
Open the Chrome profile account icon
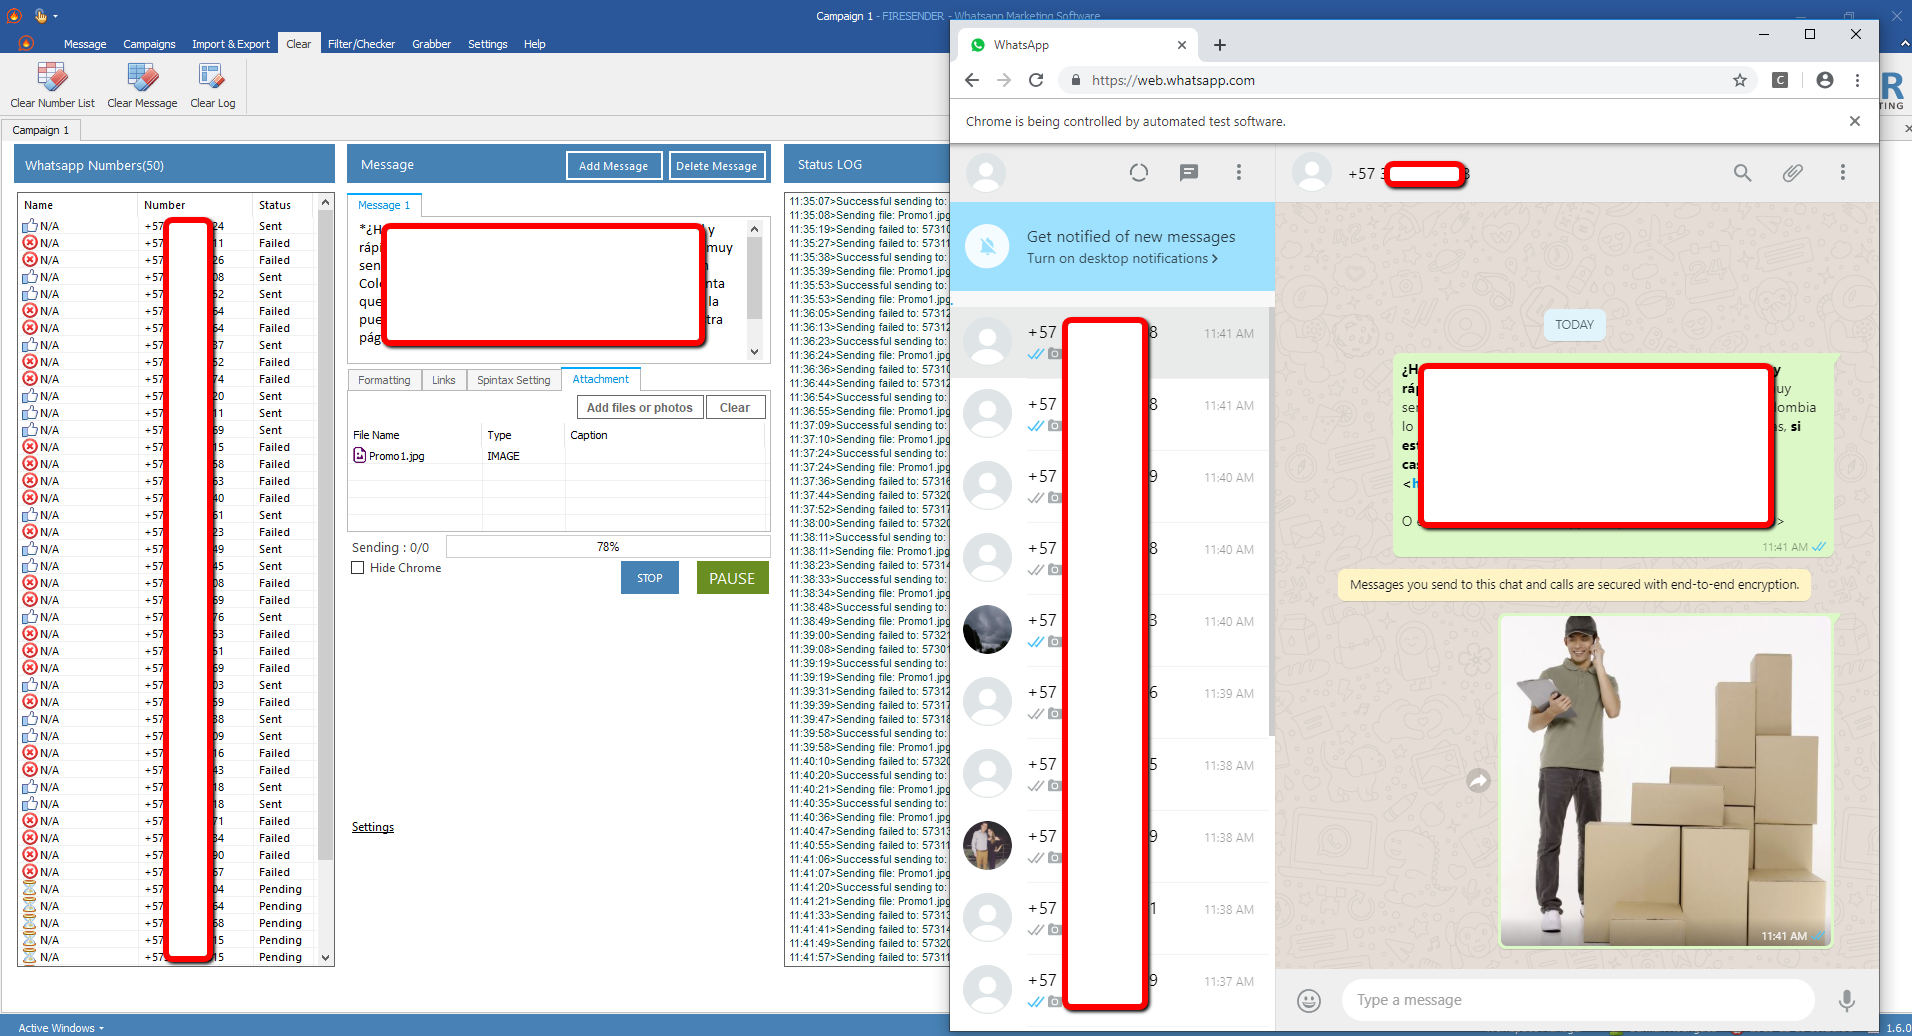click(x=1825, y=80)
